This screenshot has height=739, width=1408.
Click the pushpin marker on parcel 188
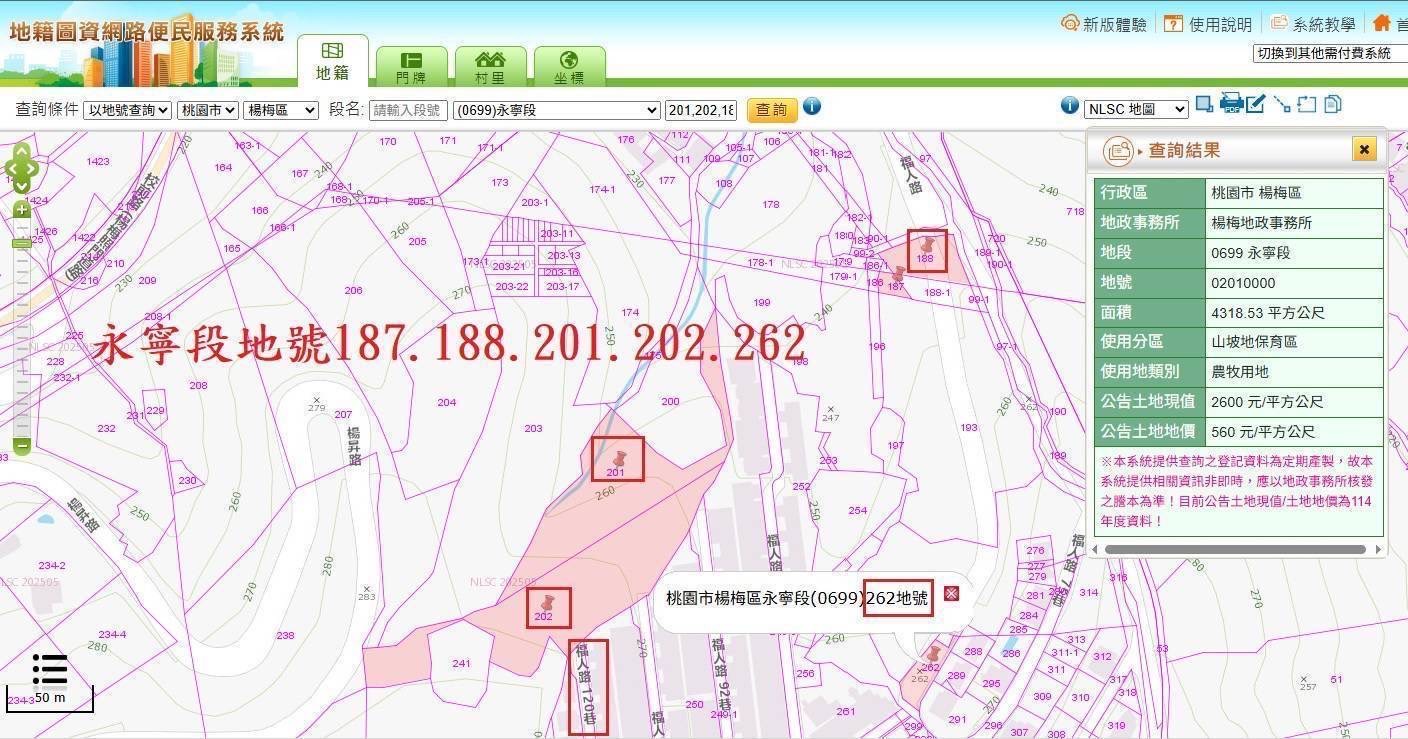click(x=929, y=244)
